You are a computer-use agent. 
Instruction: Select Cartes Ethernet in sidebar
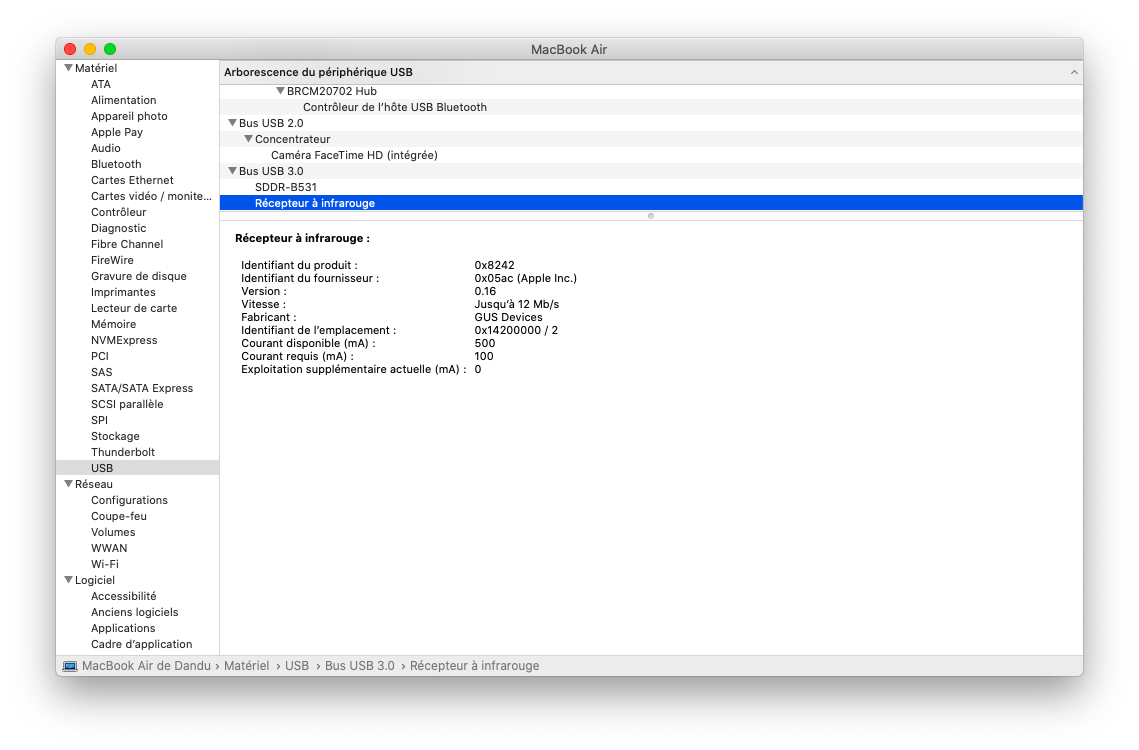tap(132, 180)
